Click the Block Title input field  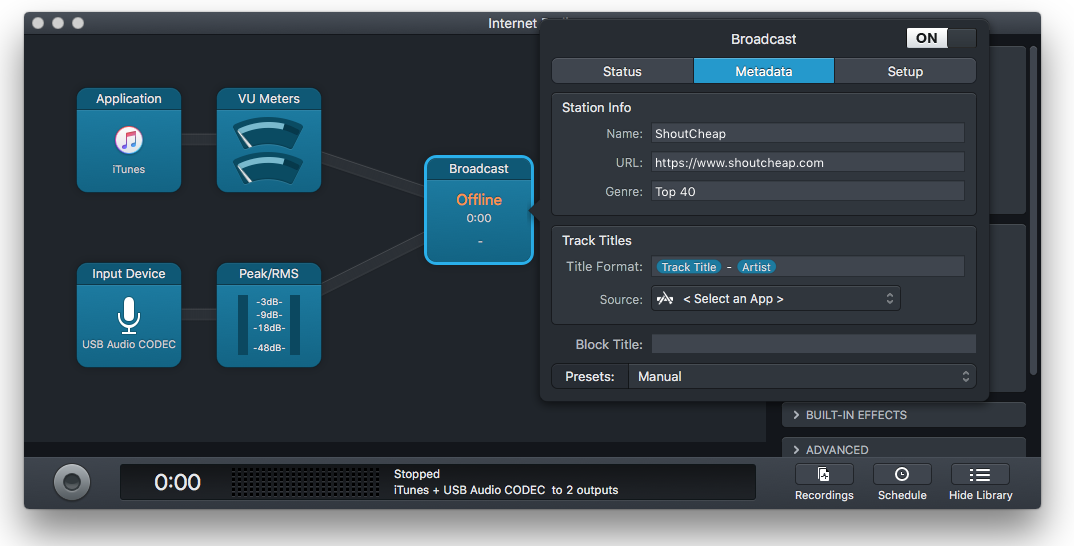coord(813,344)
